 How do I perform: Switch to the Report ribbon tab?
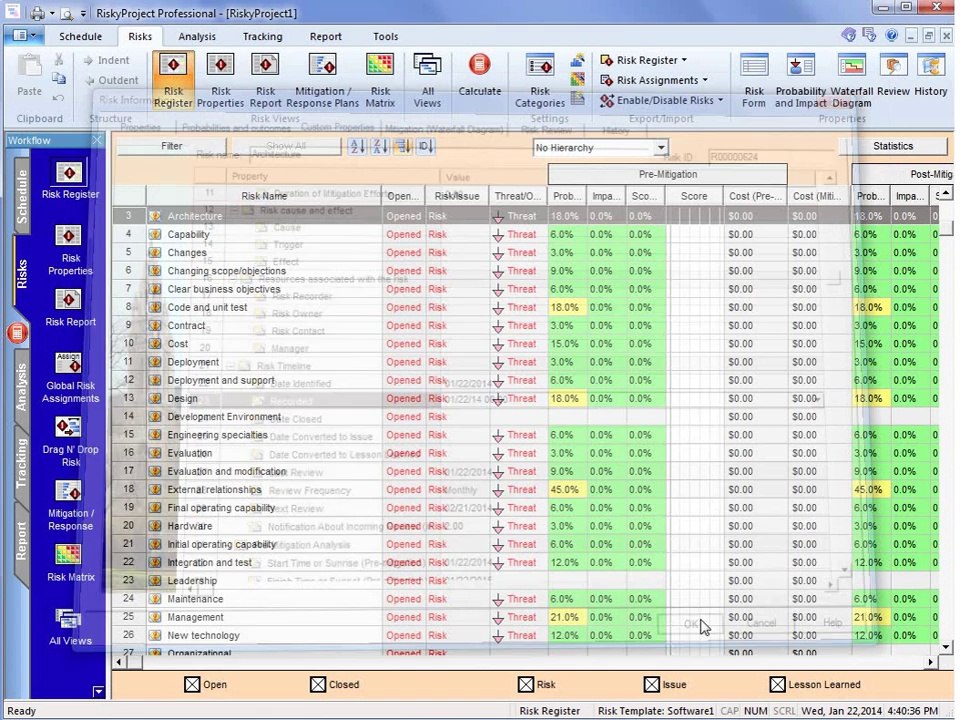pos(325,36)
